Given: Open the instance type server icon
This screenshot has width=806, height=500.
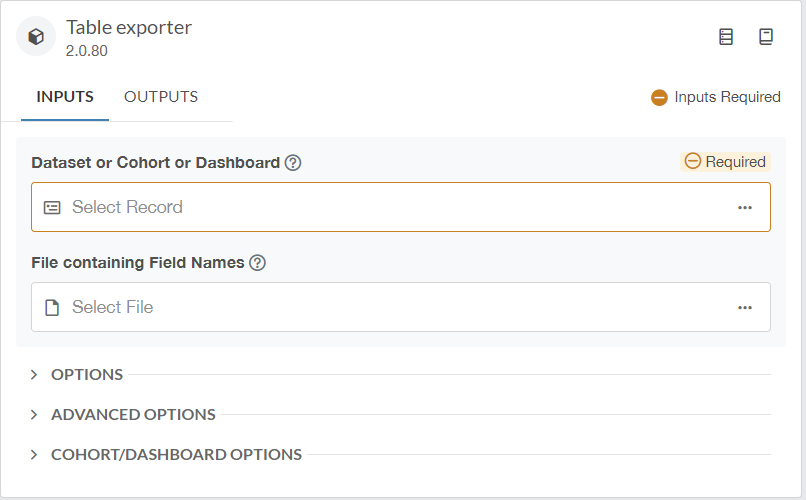Looking at the screenshot, I should (x=726, y=36).
